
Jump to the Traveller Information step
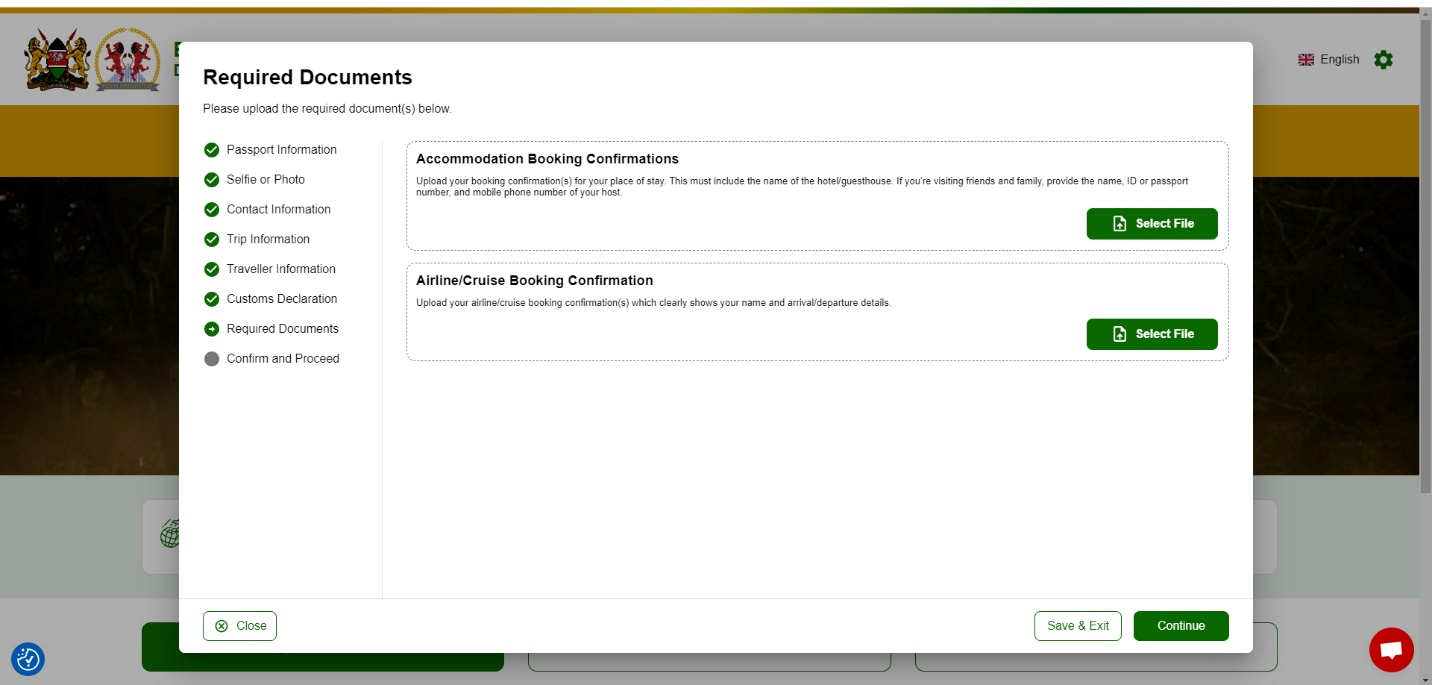click(x=281, y=269)
